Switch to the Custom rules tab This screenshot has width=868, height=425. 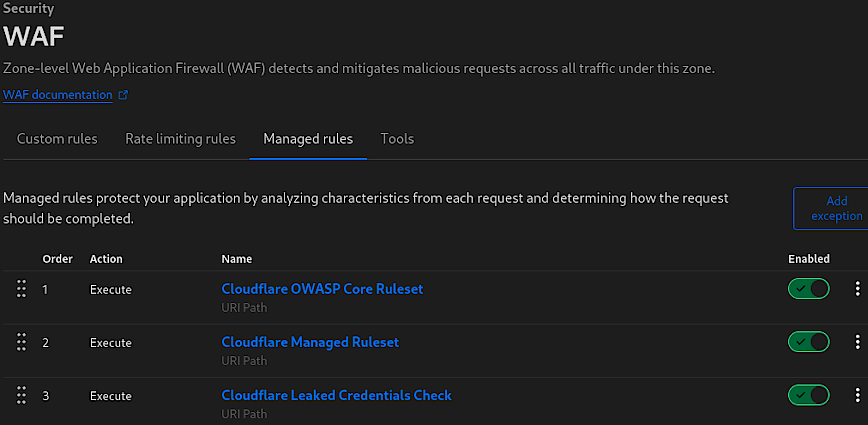click(x=57, y=138)
